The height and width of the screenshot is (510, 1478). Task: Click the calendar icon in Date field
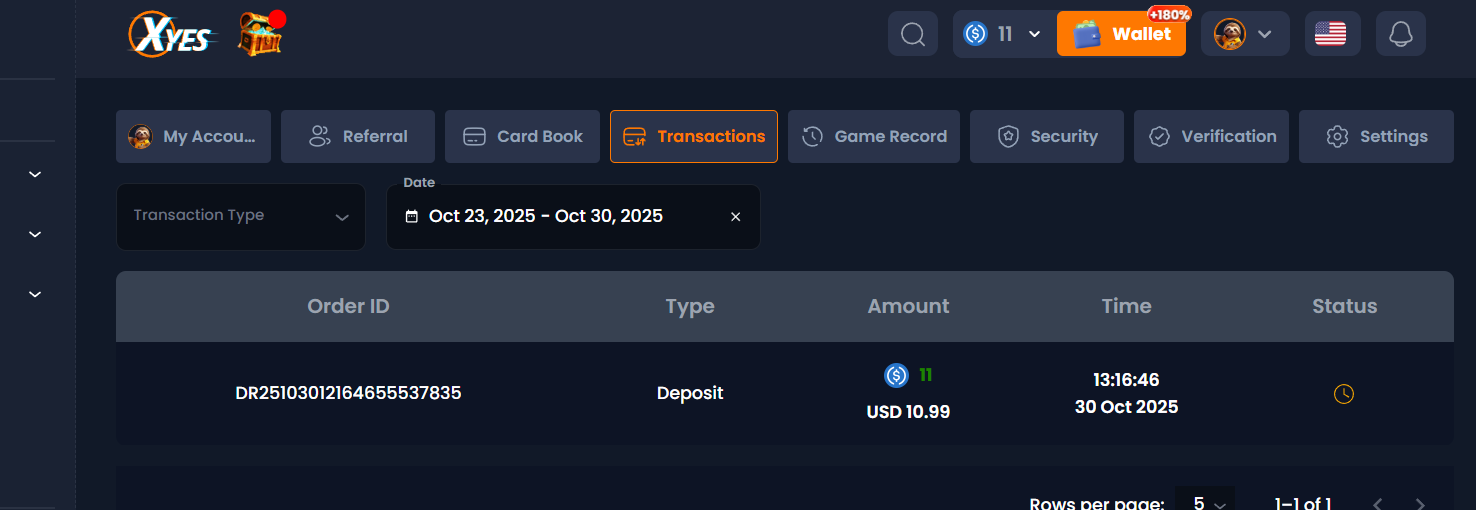(x=411, y=217)
